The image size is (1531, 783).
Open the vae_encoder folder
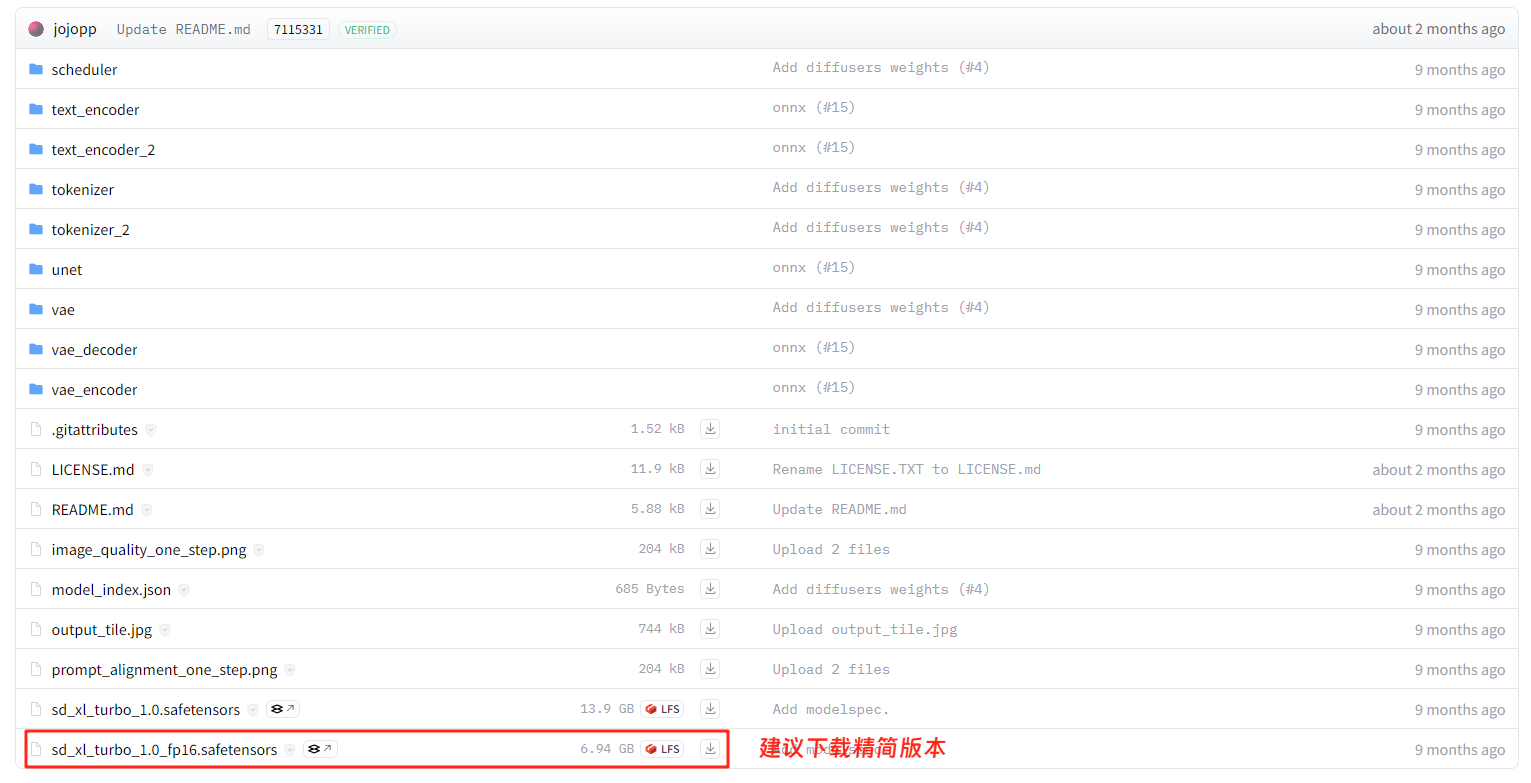pyautogui.click(x=94, y=389)
